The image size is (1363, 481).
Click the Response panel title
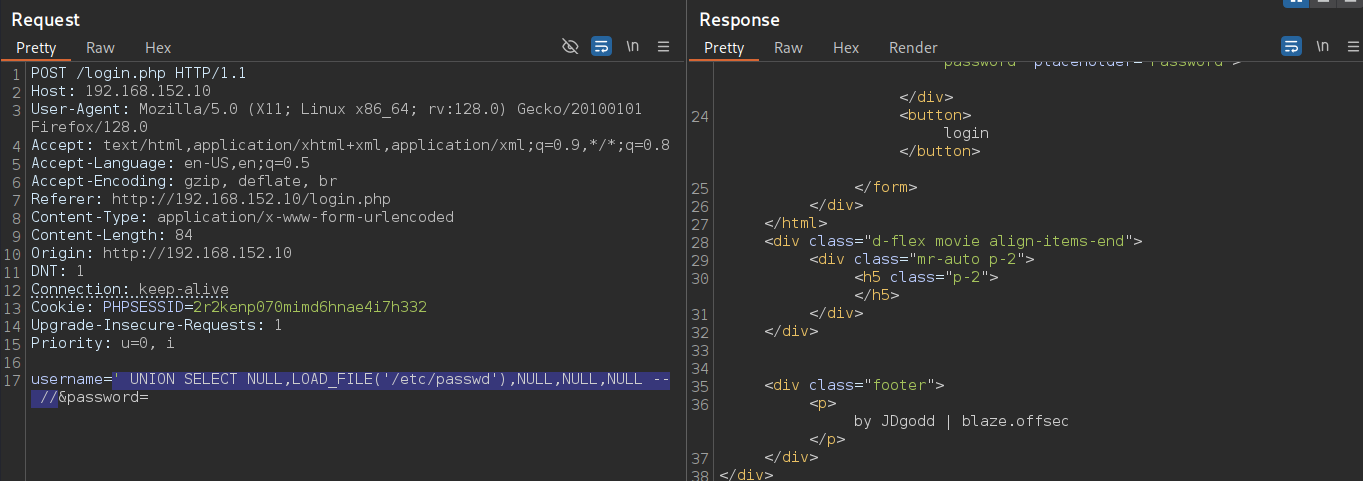pos(739,20)
